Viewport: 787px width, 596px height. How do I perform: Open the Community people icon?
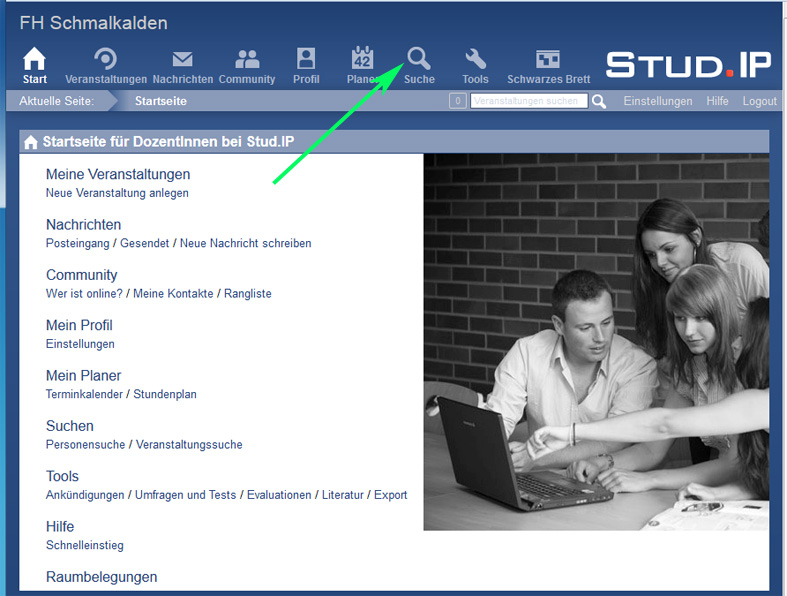246,60
